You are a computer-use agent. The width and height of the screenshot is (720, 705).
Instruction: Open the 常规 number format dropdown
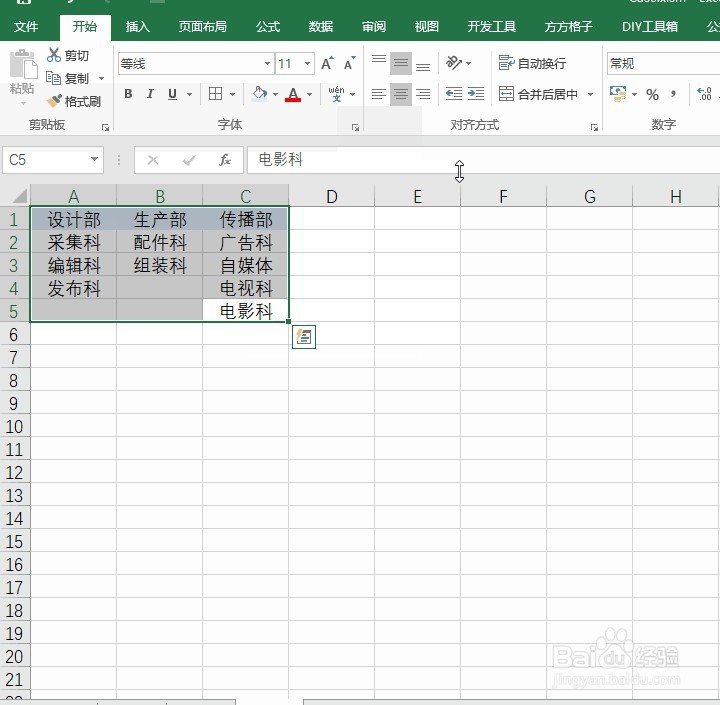[664, 63]
